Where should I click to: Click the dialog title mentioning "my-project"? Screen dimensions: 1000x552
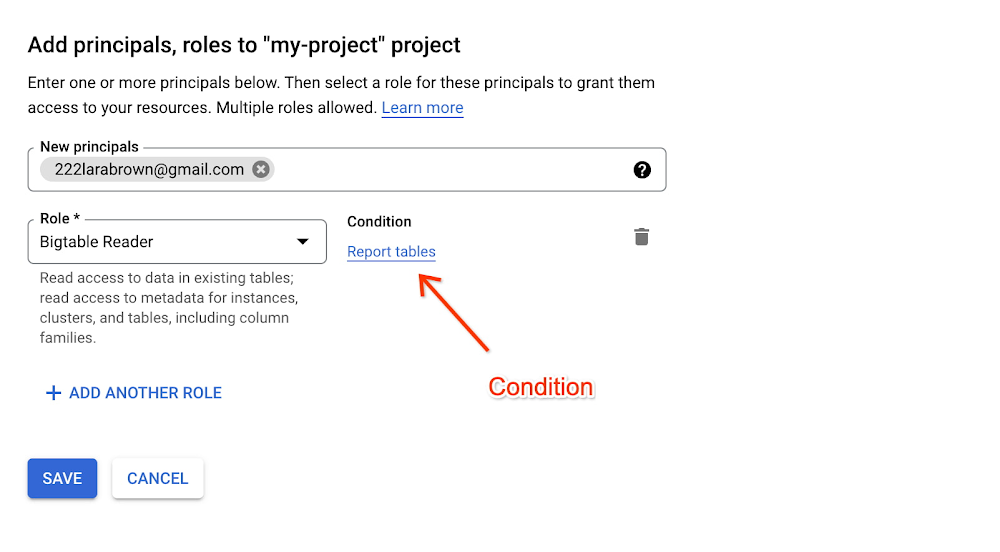tap(244, 45)
